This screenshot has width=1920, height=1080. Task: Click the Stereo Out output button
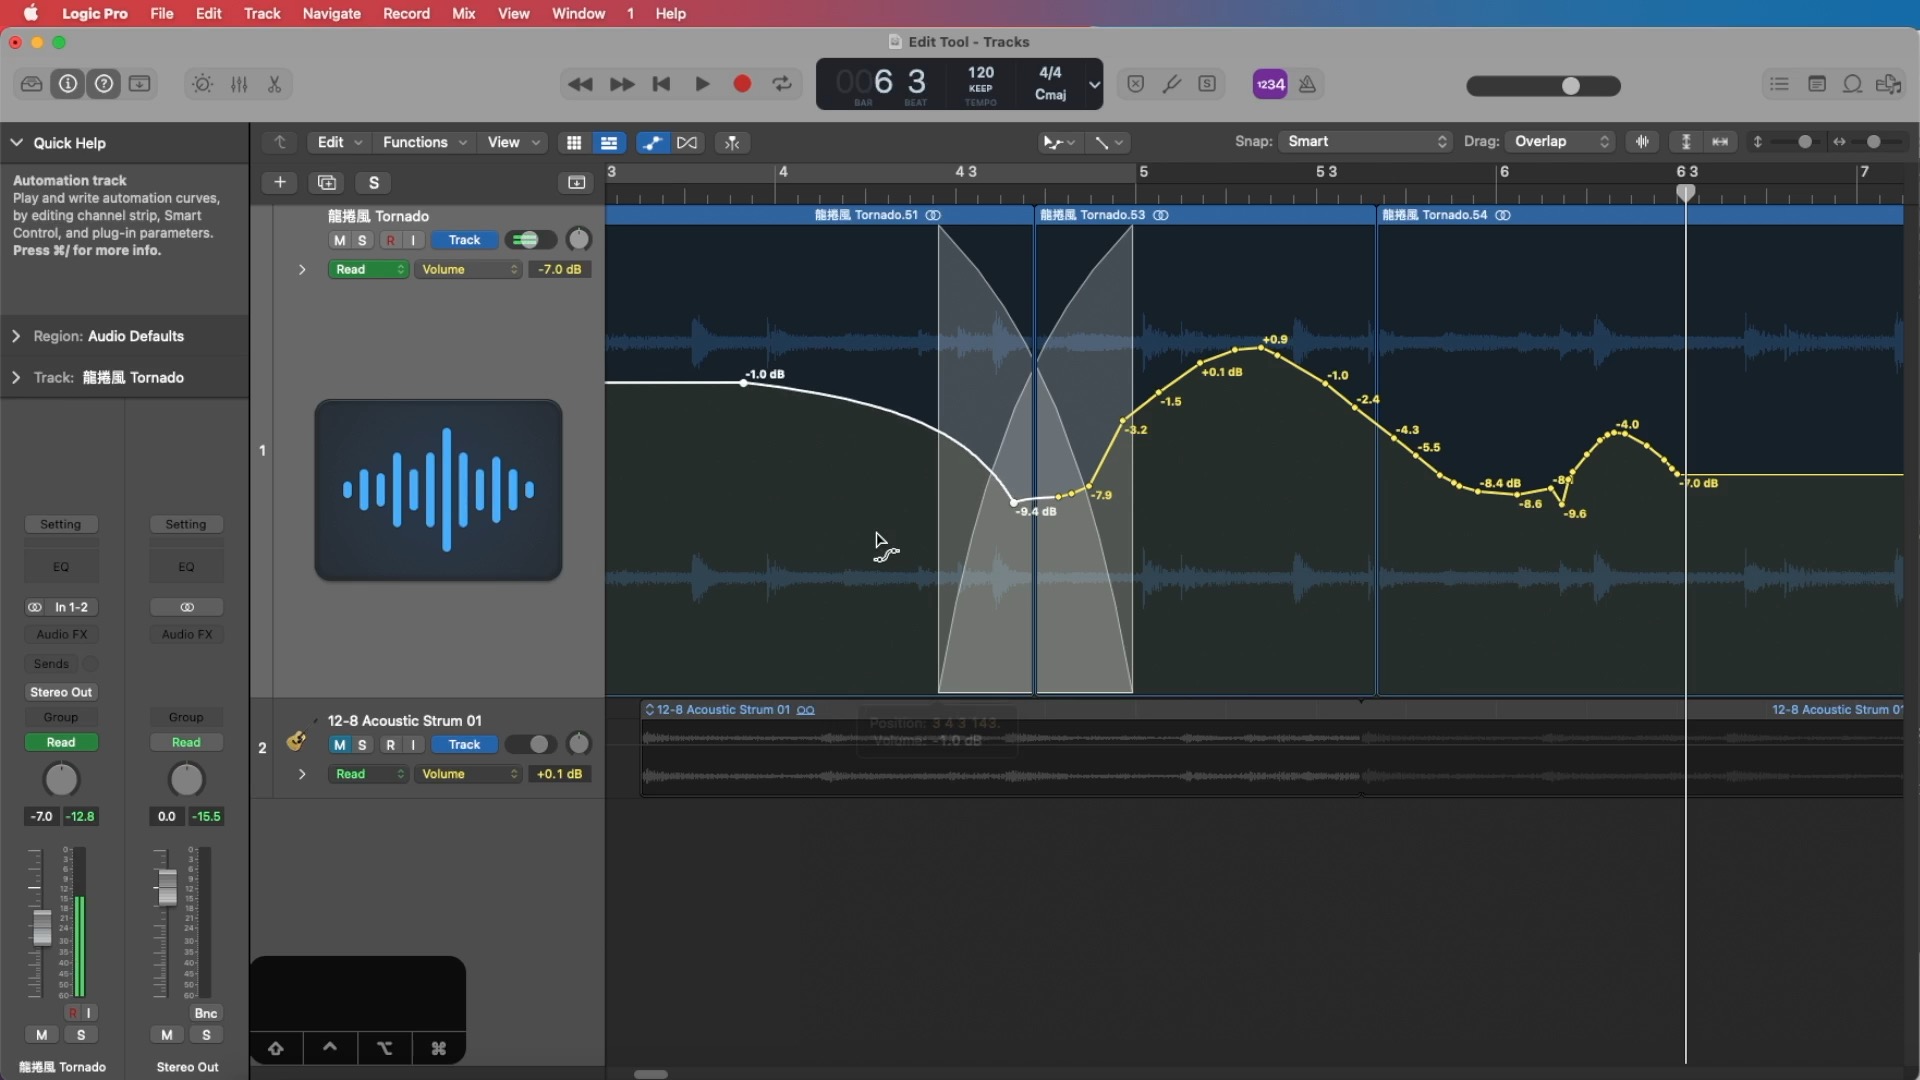point(61,692)
